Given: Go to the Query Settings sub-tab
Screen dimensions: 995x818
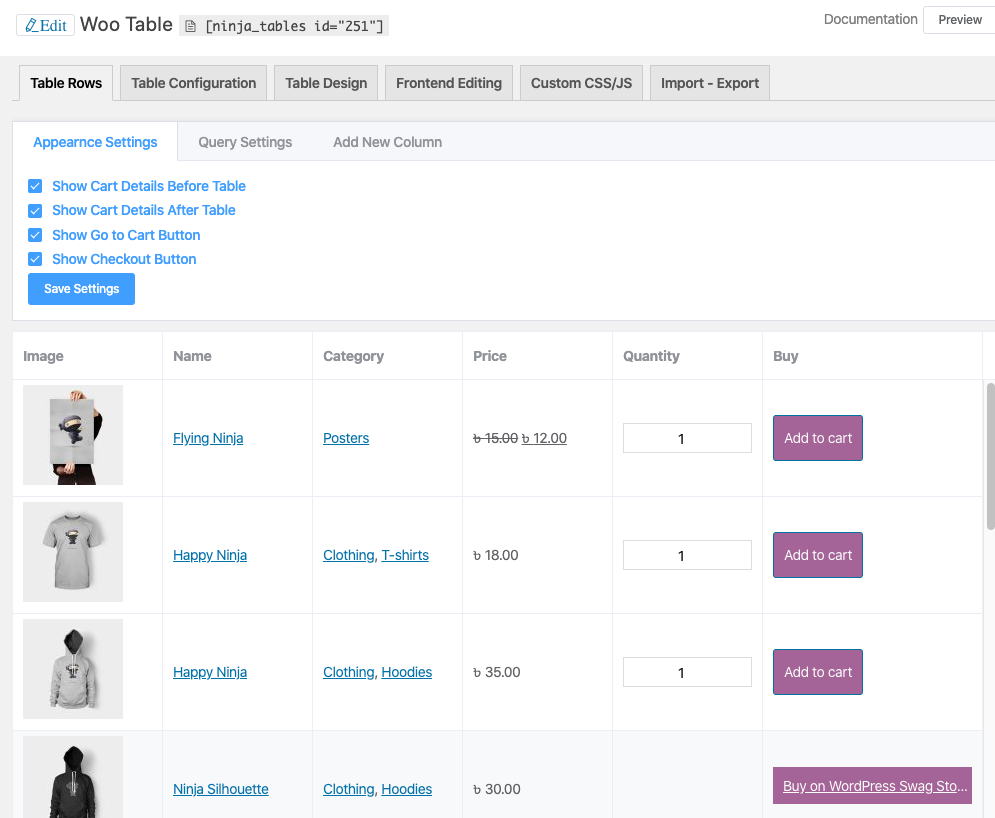Looking at the screenshot, I should pos(245,142).
